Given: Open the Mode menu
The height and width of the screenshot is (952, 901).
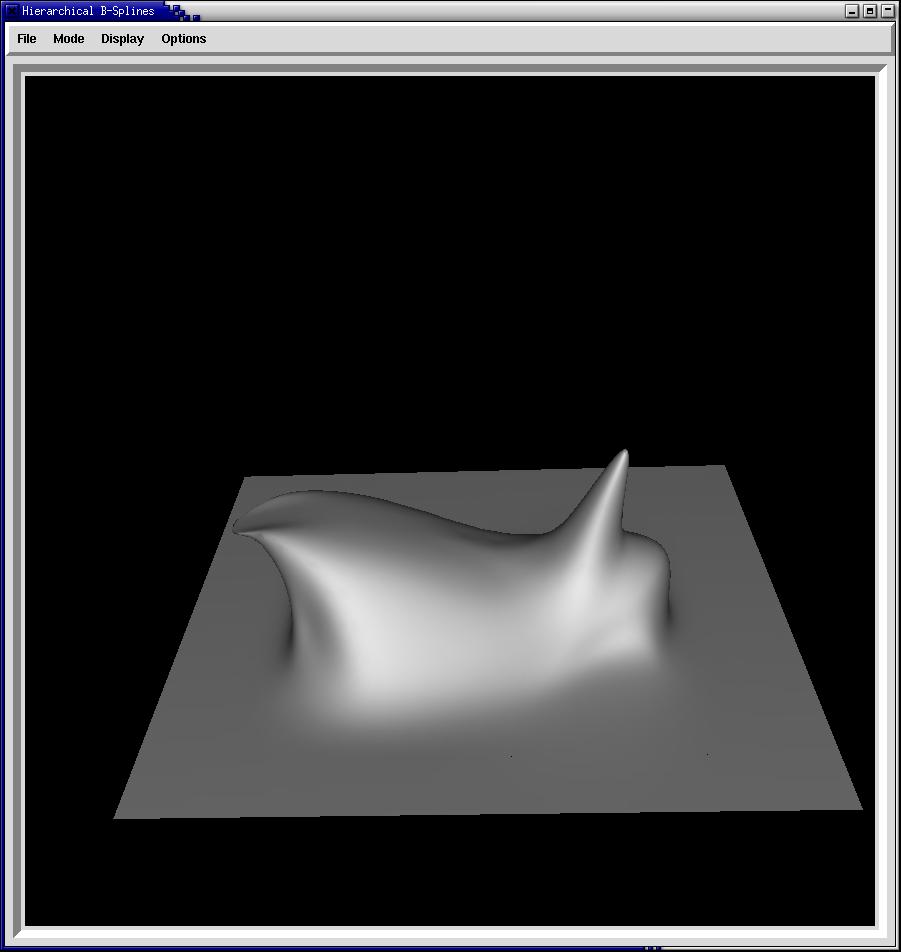Looking at the screenshot, I should tap(69, 39).
